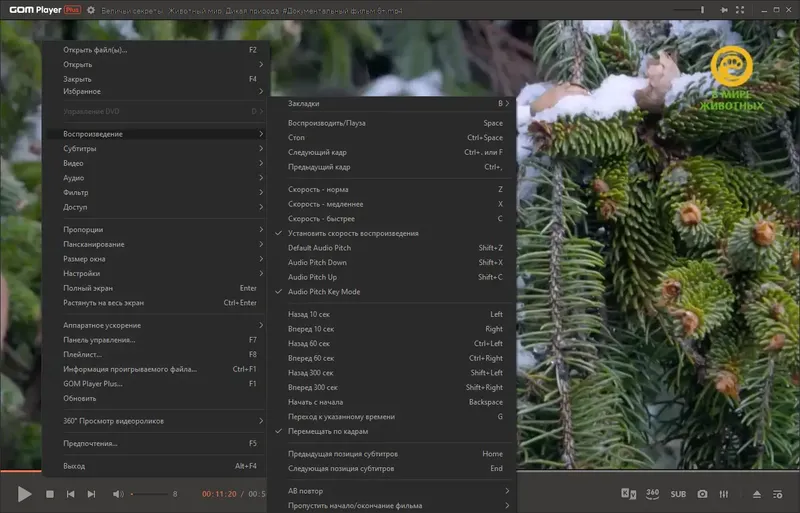The width and height of the screenshot is (800, 513).
Task: Skip to next track icon
Action: tap(91, 494)
